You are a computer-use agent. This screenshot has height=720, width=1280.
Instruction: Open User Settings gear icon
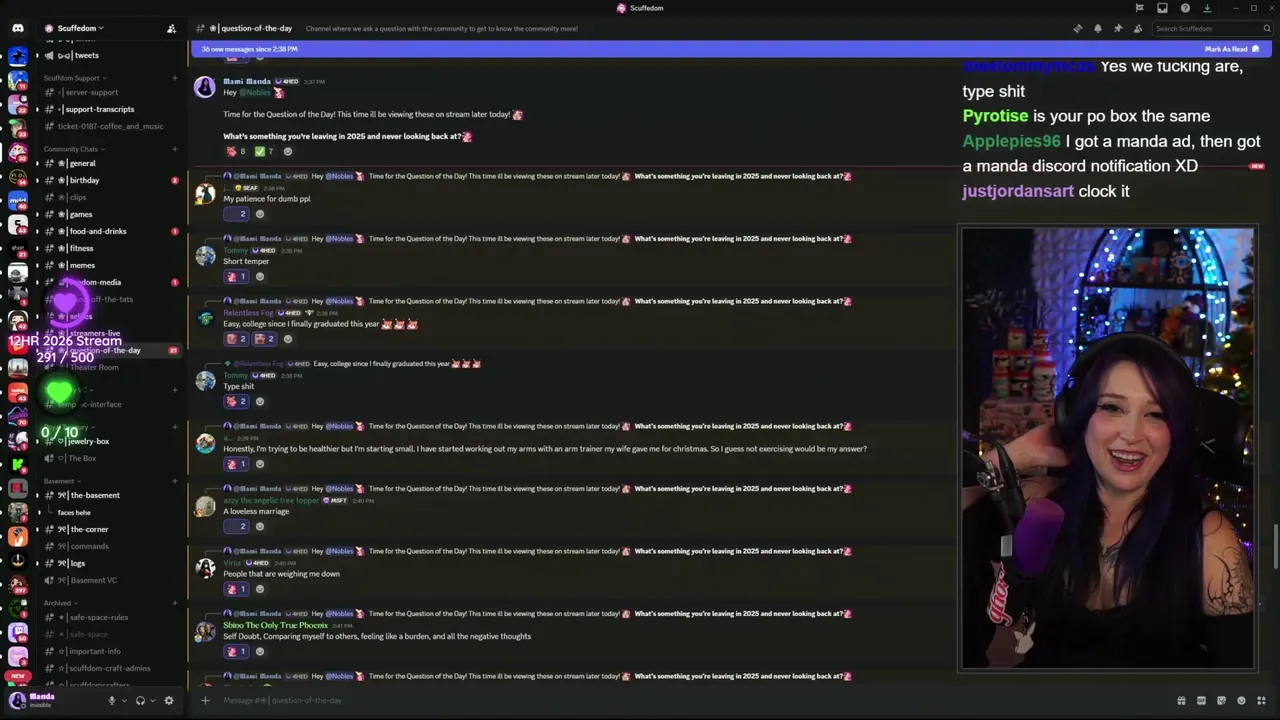click(168, 700)
